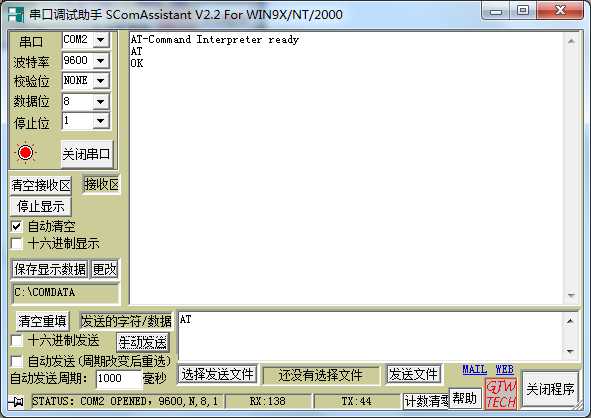The height and width of the screenshot is (418, 591).
Task: Click the 清空接收区 button
Action: [41, 185]
